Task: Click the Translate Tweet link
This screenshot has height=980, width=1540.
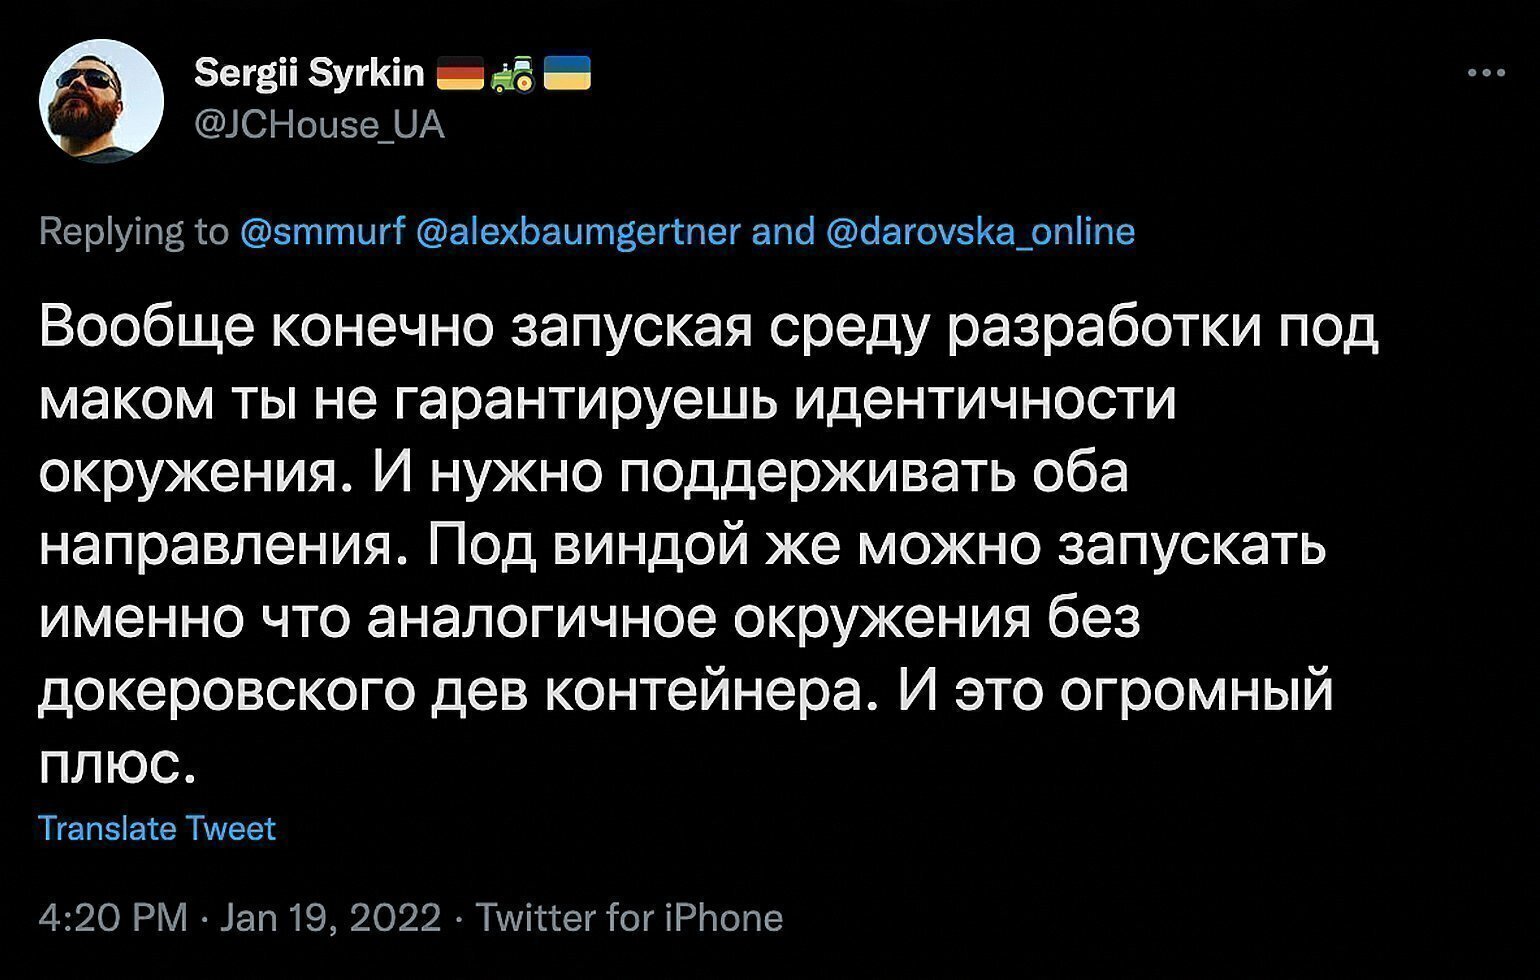Action: point(157,829)
